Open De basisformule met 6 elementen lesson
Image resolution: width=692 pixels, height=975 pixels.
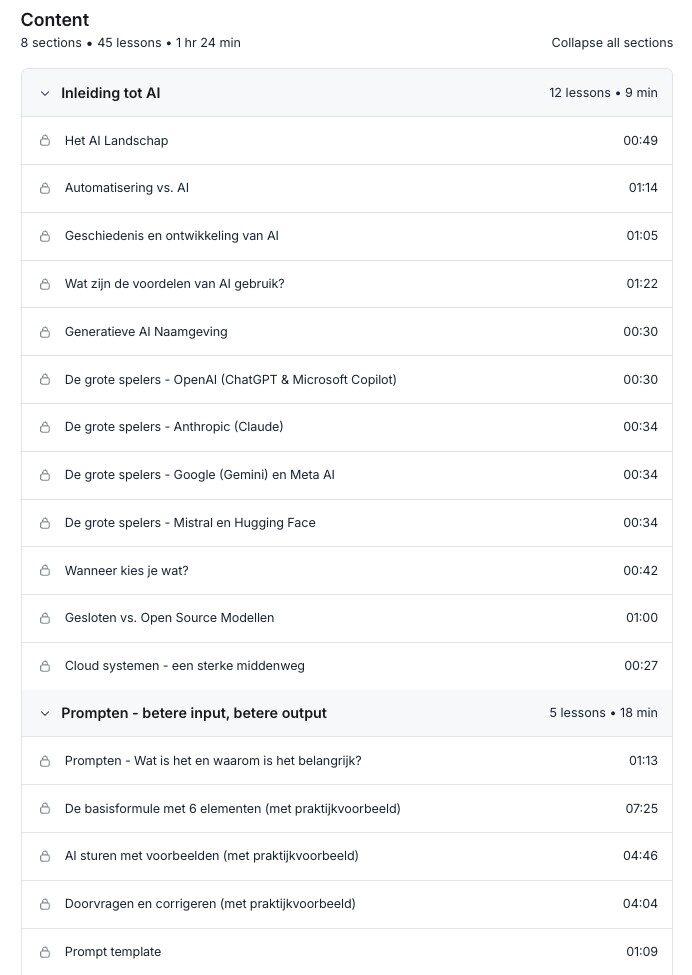click(x=232, y=809)
